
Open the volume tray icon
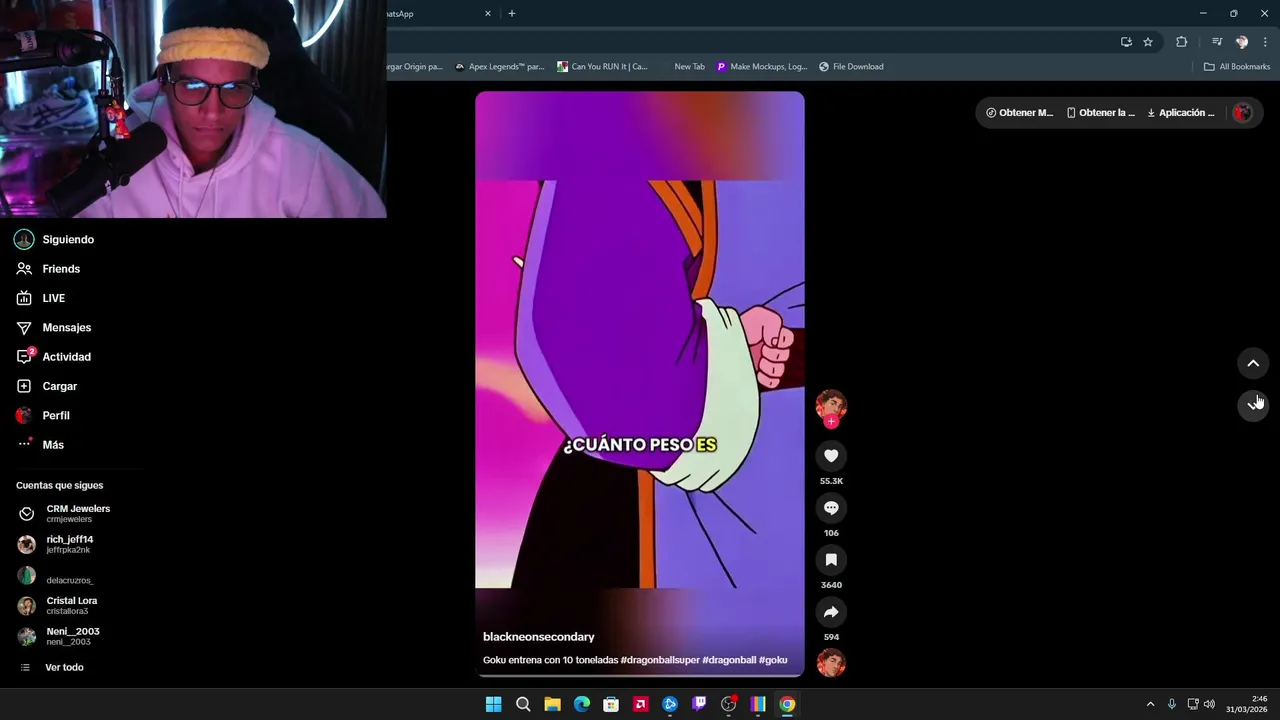tap(1209, 704)
